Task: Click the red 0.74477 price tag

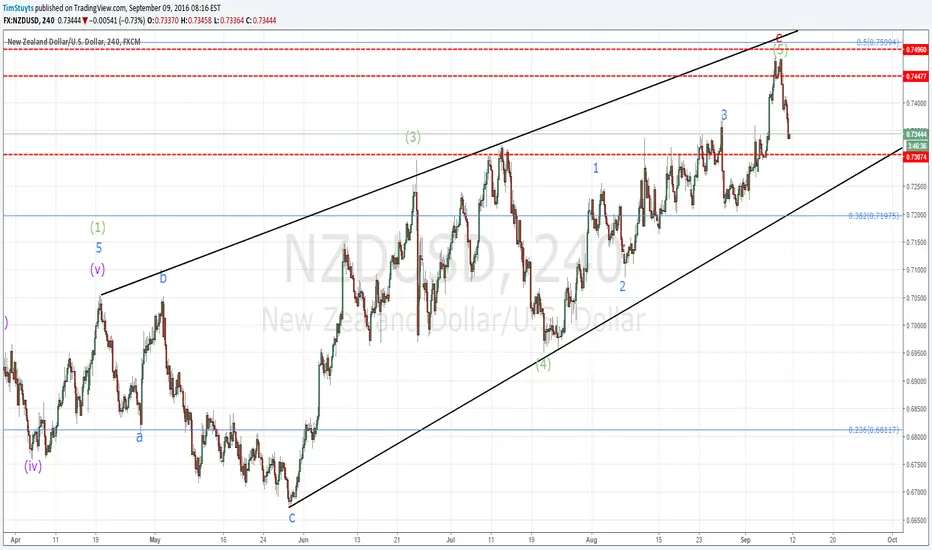Action: pyautogui.click(x=916, y=76)
